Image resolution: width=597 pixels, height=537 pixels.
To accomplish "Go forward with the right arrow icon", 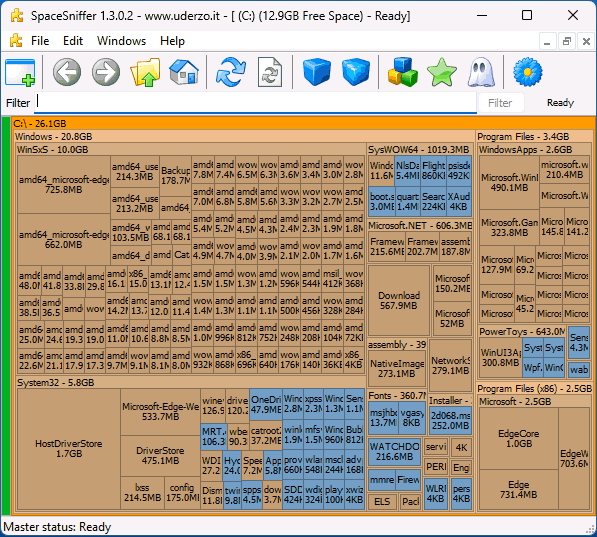I will coord(106,72).
